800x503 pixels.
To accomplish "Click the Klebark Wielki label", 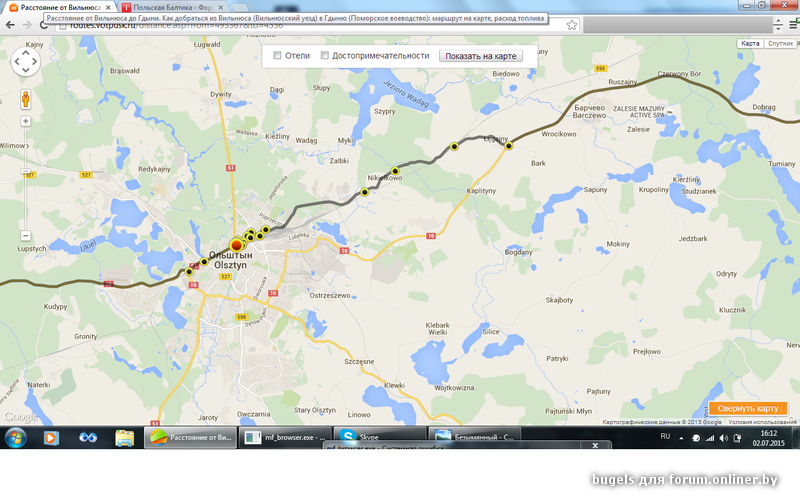I will click(x=437, y=329).
